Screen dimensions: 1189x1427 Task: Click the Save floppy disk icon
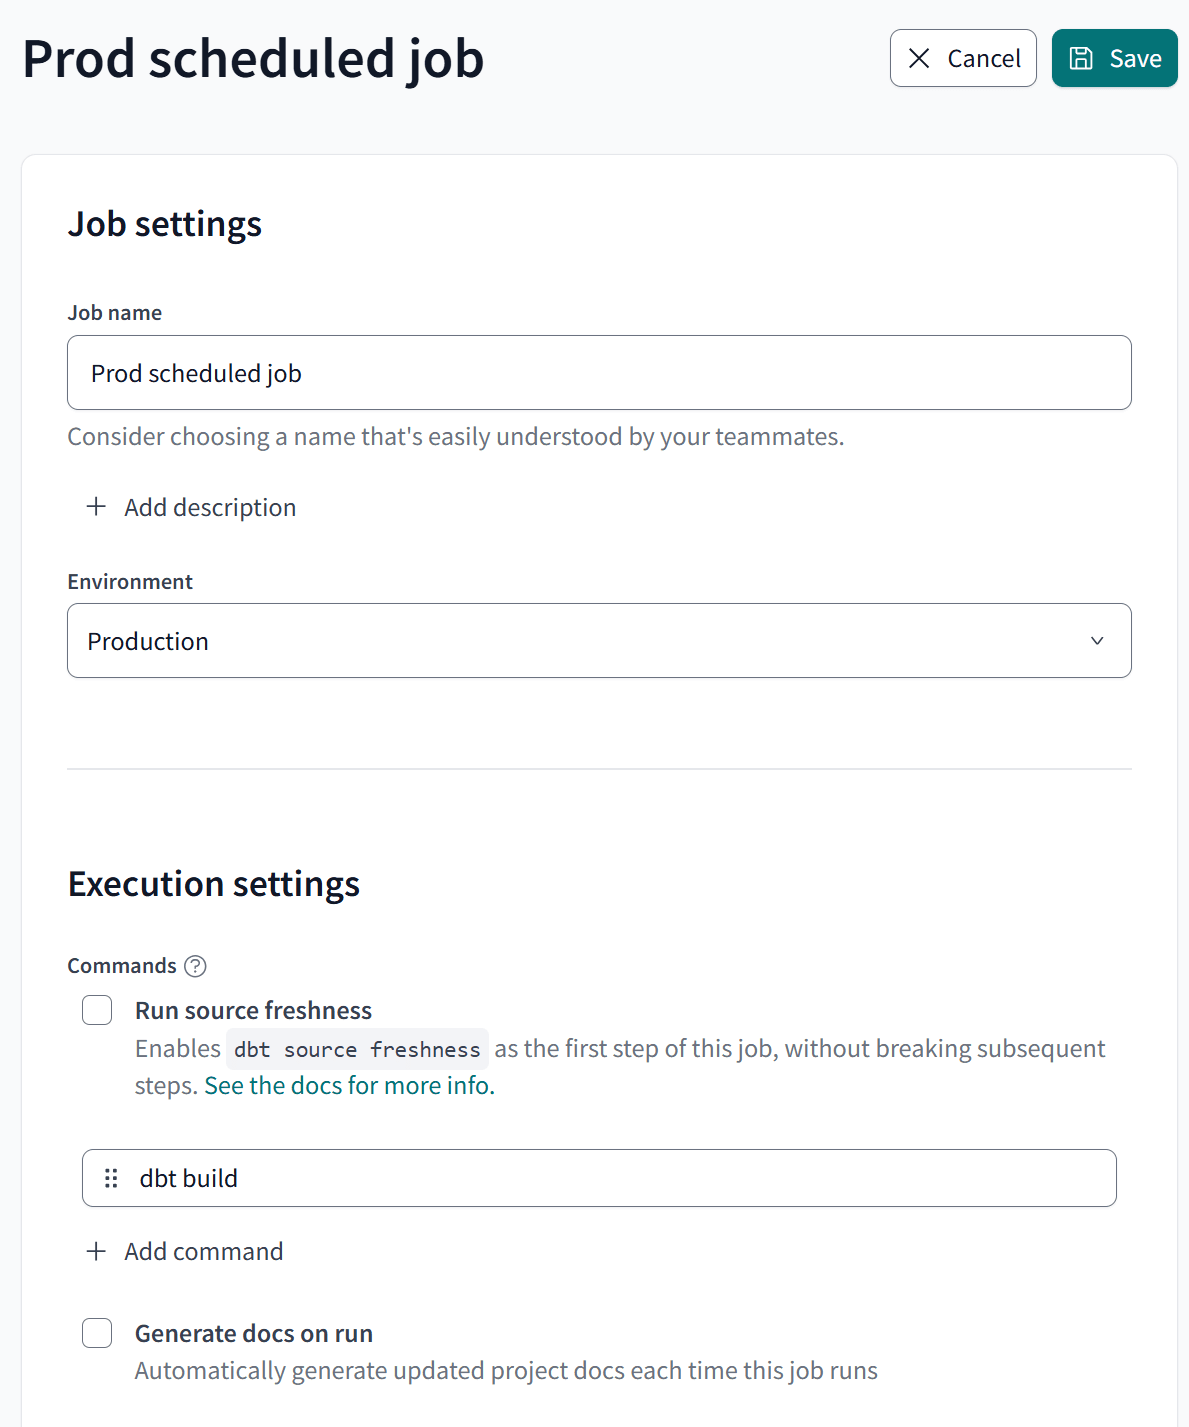1081,58
